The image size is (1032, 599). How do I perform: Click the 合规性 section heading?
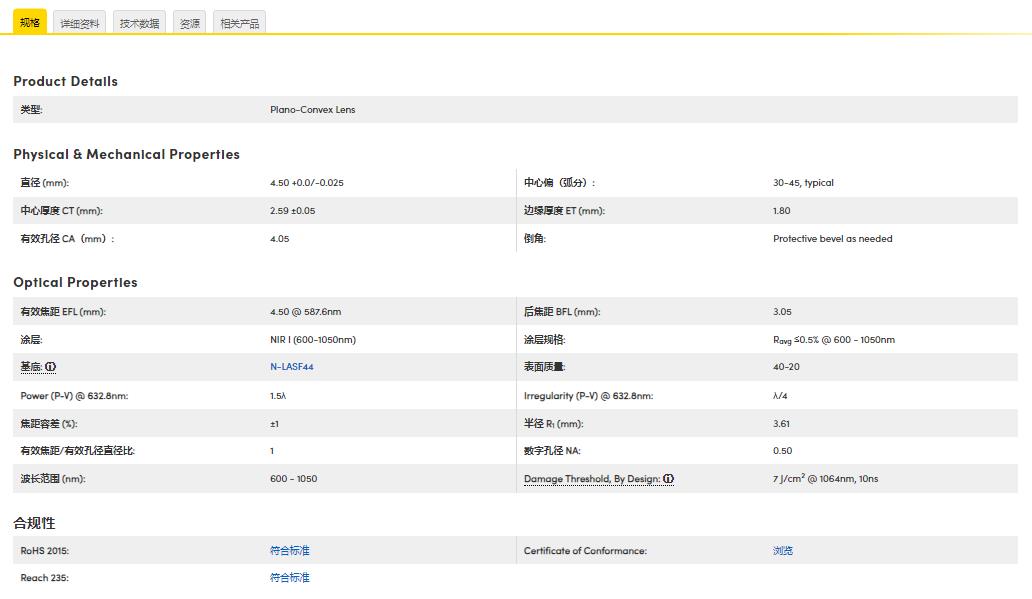tap(34, 523)
